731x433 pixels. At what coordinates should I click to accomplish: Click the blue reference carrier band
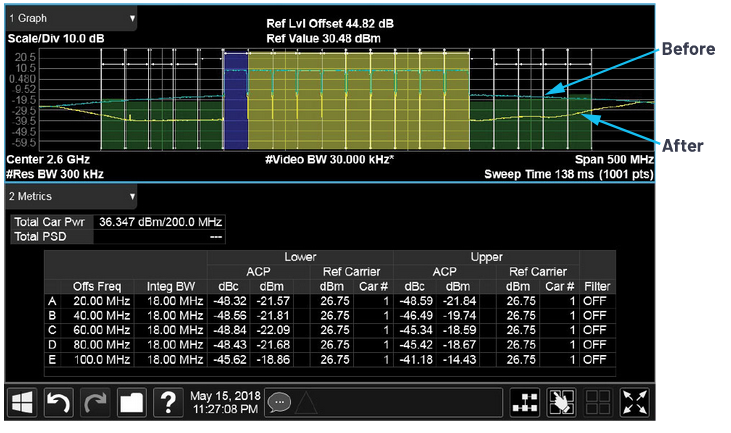tap(236, 100)
